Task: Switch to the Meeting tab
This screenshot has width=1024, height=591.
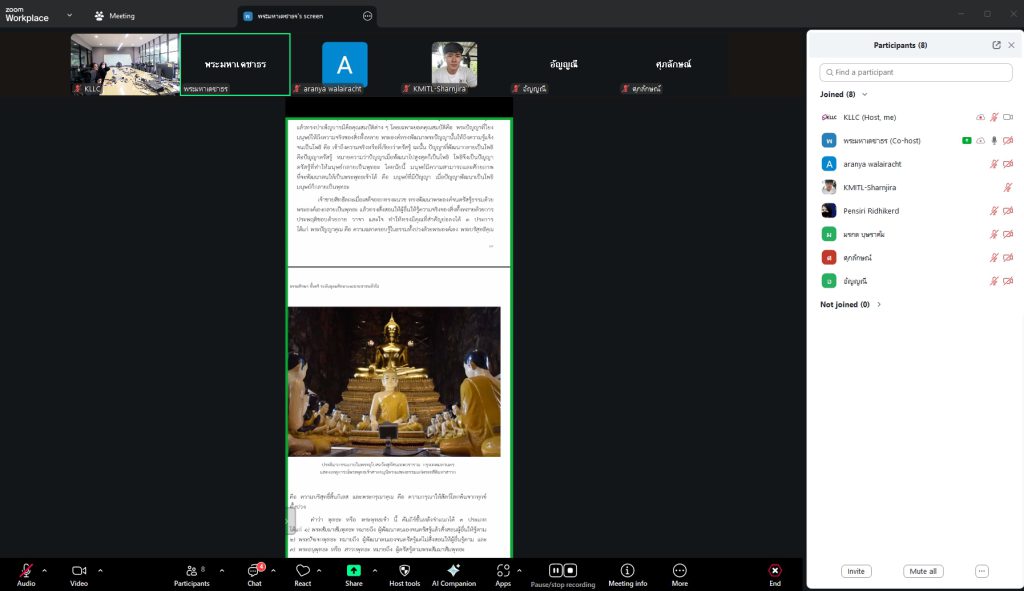Action: click(115, 16)
